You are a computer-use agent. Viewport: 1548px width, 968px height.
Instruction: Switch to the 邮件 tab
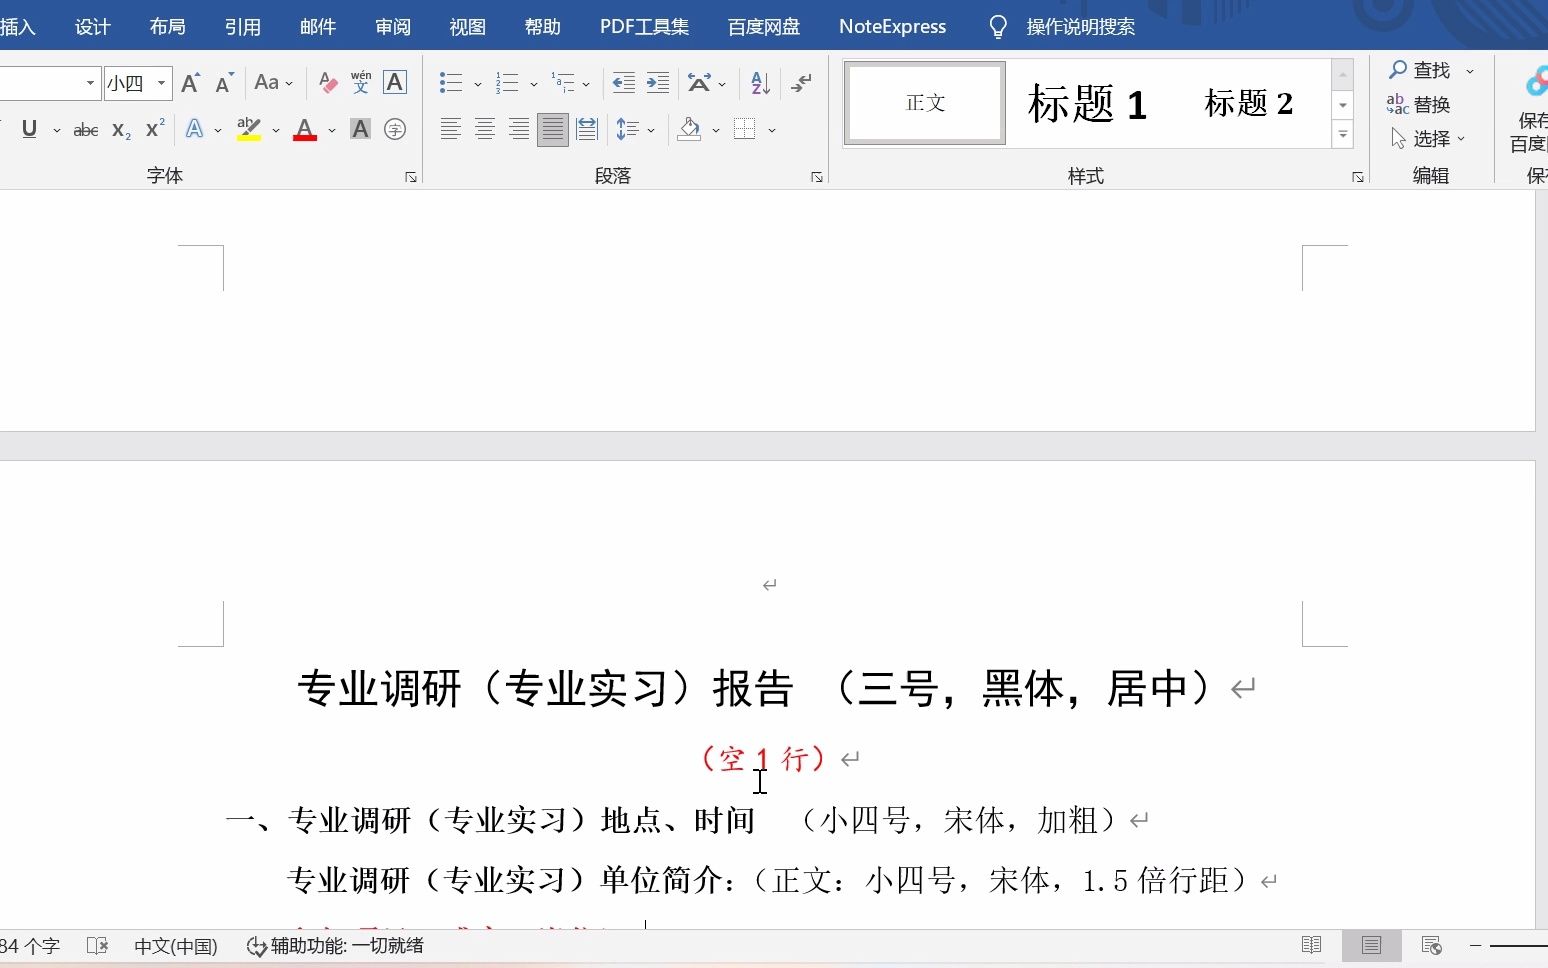click(x=318, y=27)
